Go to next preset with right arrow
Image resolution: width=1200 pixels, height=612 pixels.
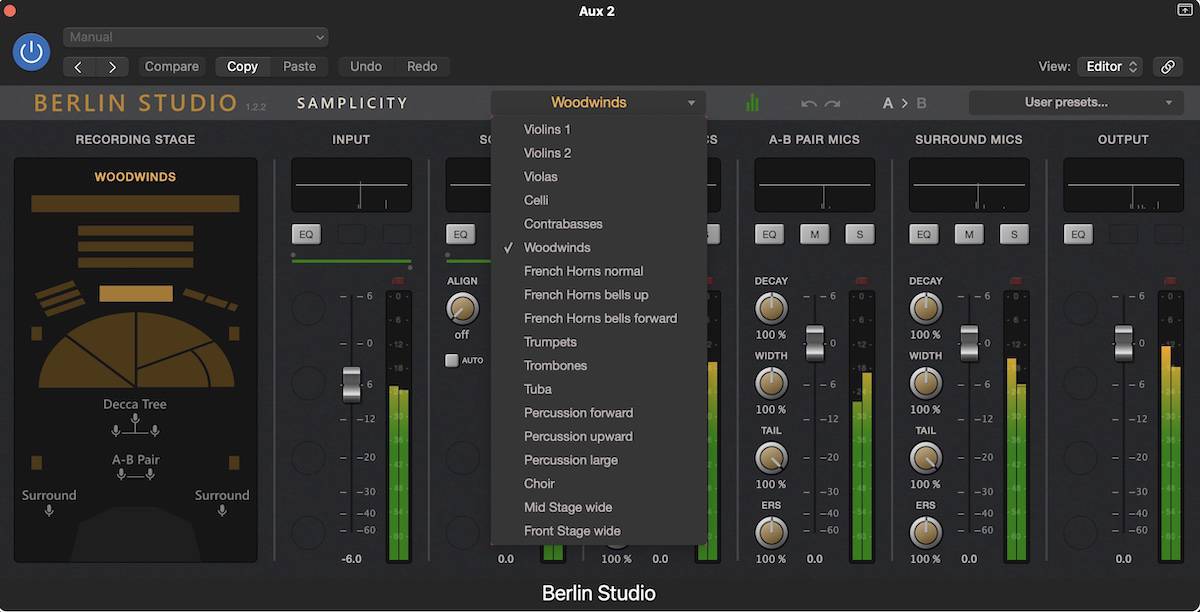coord(112,67)
